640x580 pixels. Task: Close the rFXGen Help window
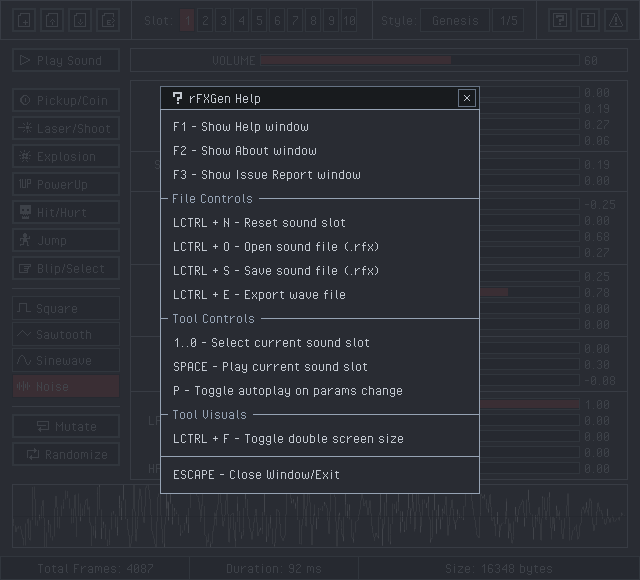coord(466,98)
